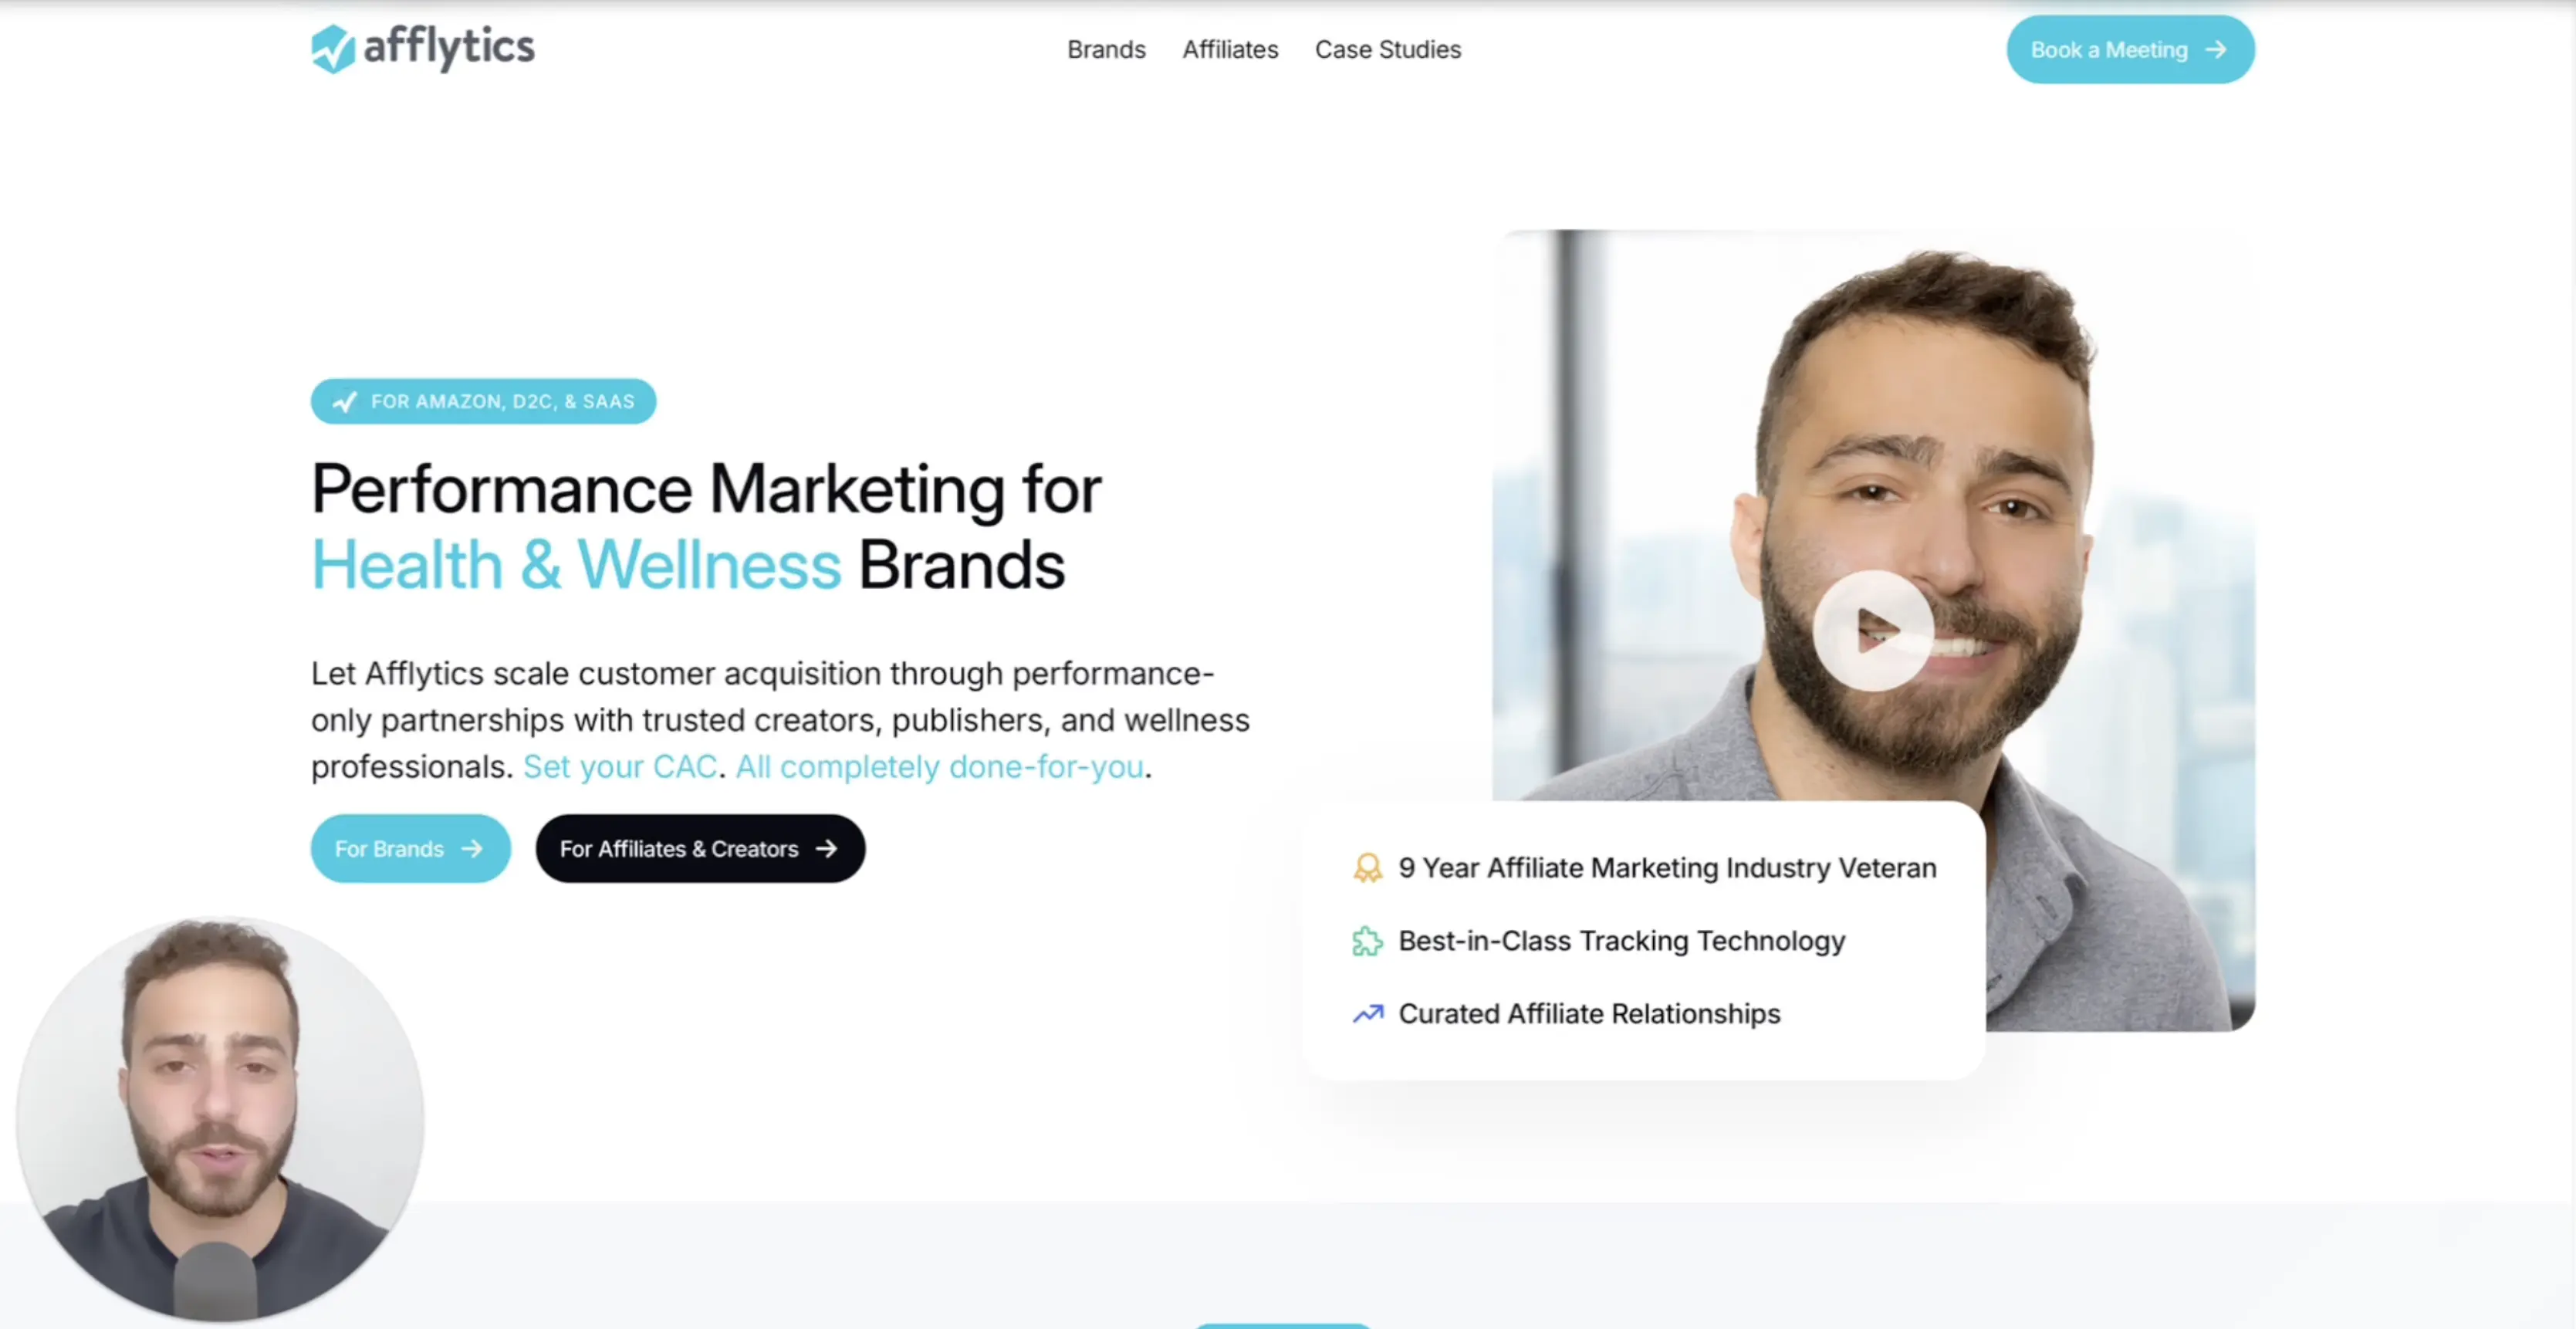Click the checkmark icon in Amazon badge
Screen dimensions: 2576x1329
(x=345, y=402)
